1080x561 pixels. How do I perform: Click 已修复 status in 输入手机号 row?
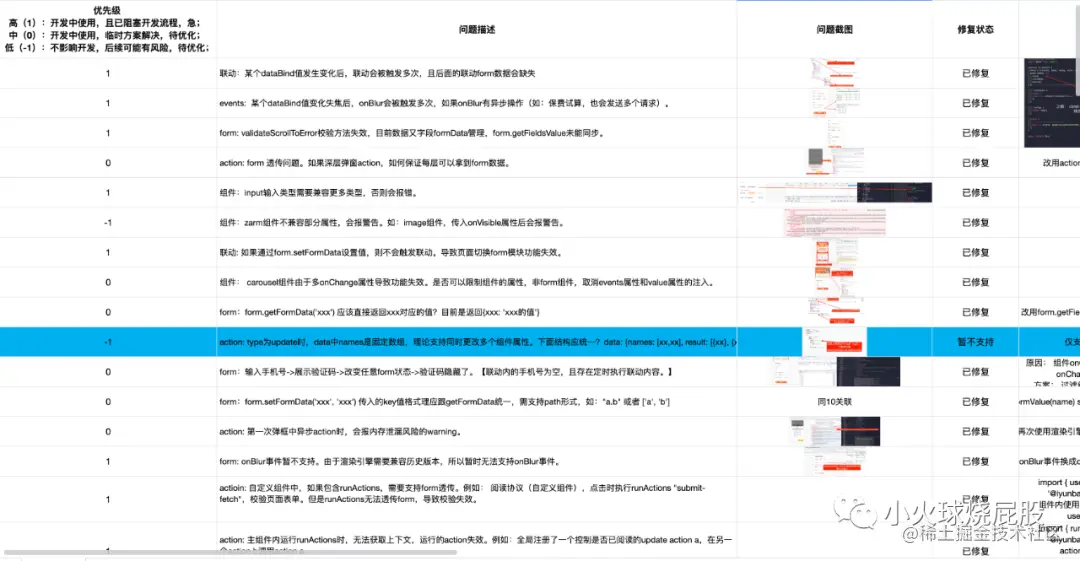coord(975,371)
